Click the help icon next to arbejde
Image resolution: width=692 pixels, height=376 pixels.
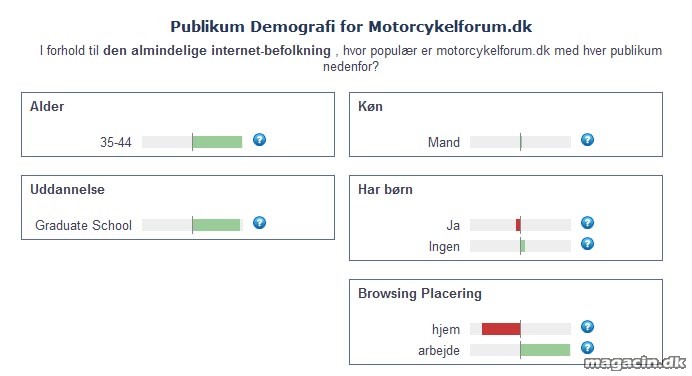tap(587, 348)
